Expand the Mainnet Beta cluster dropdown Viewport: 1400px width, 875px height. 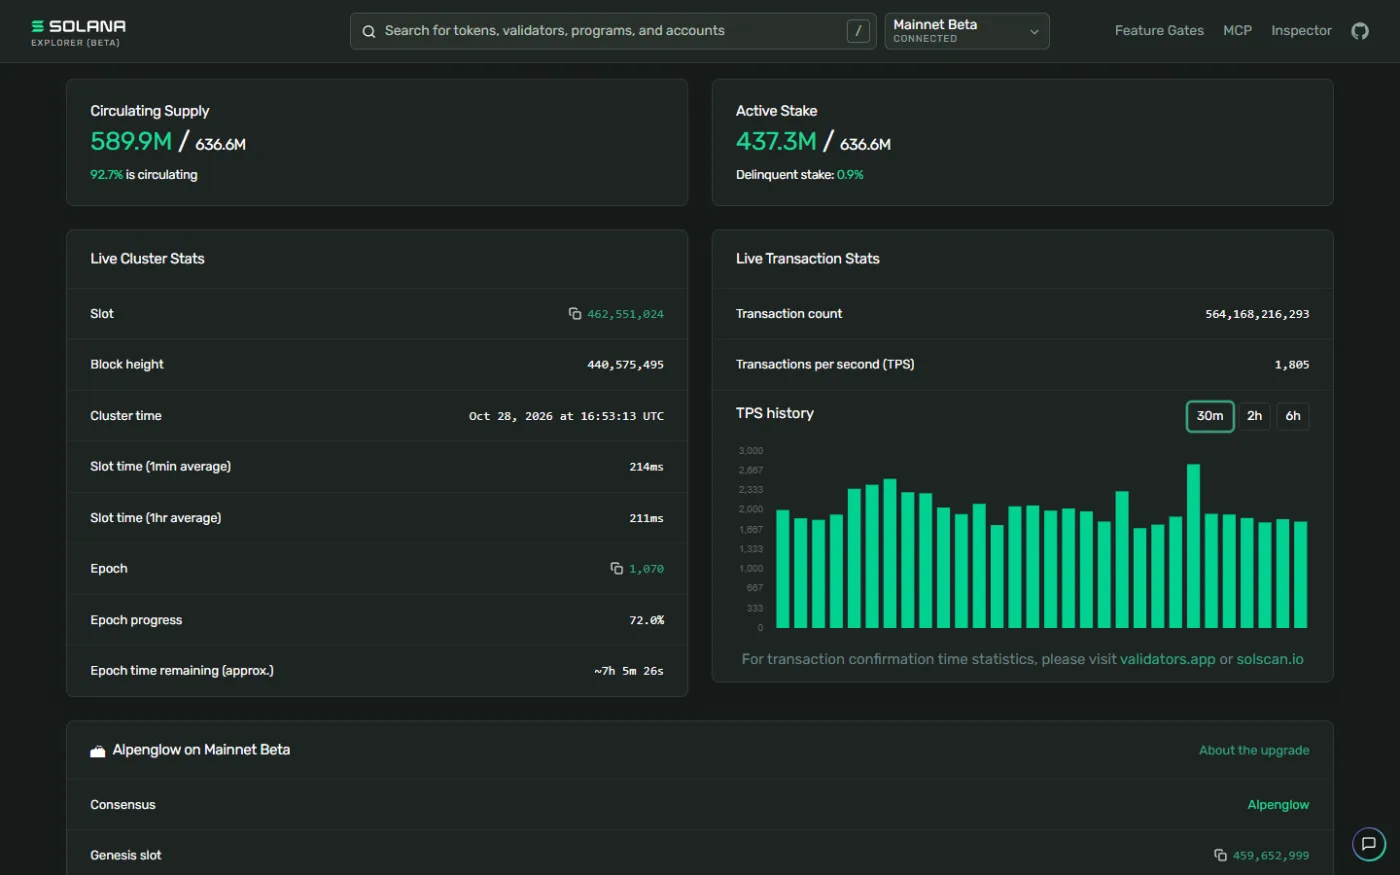967,31
